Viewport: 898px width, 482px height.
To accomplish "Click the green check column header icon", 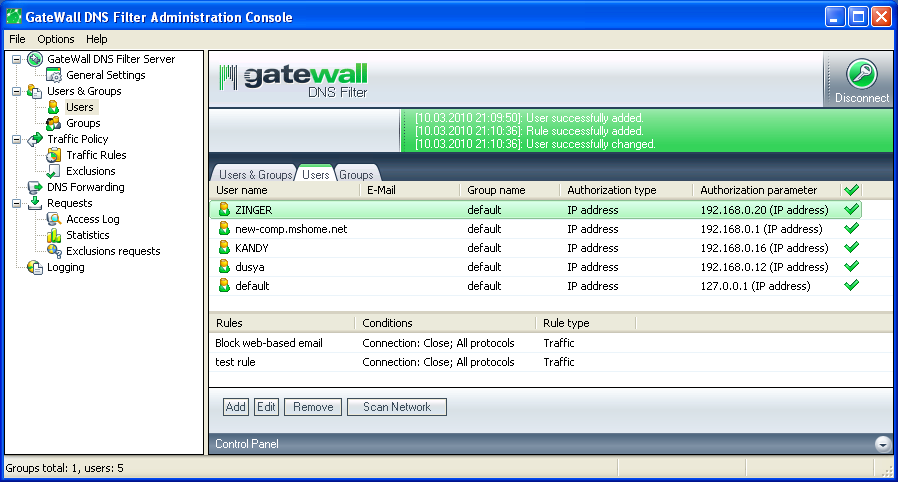I will point(852,190).
